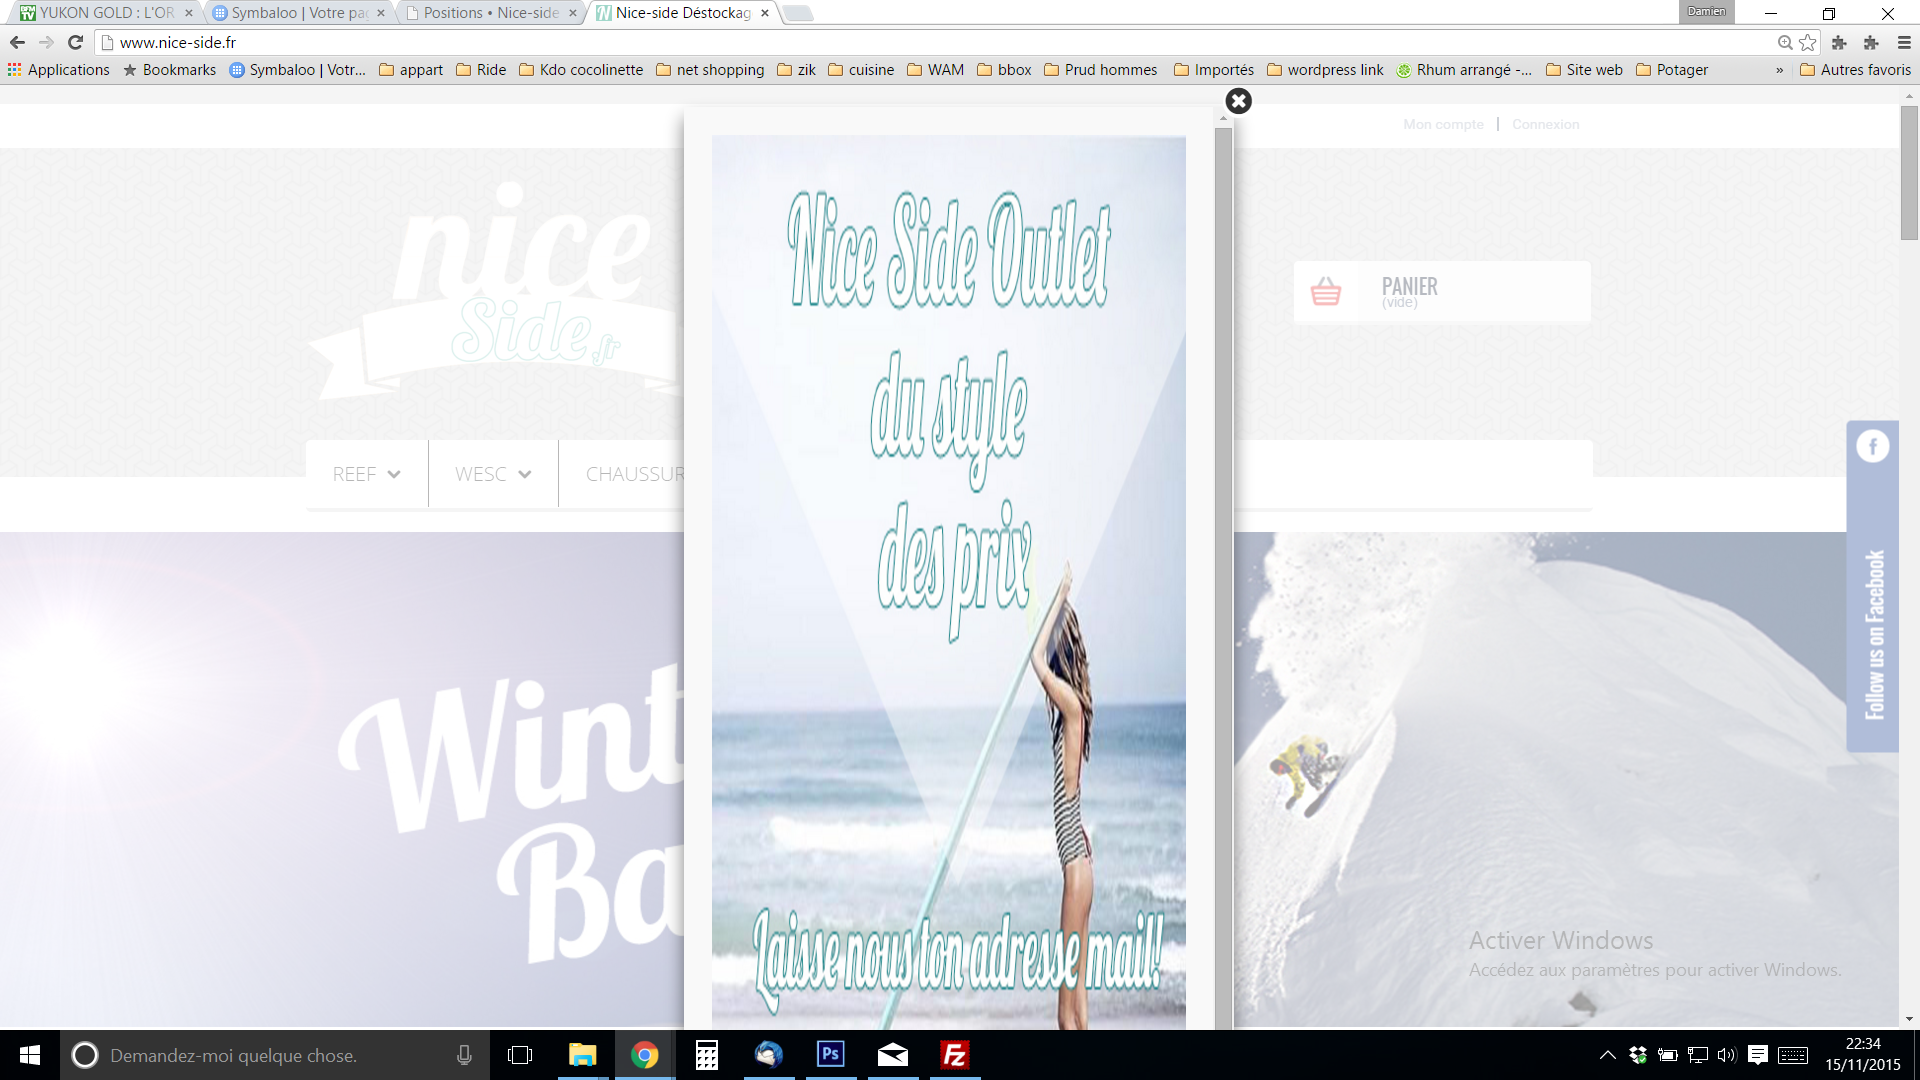Go forward in browser history

pos(46,42)
